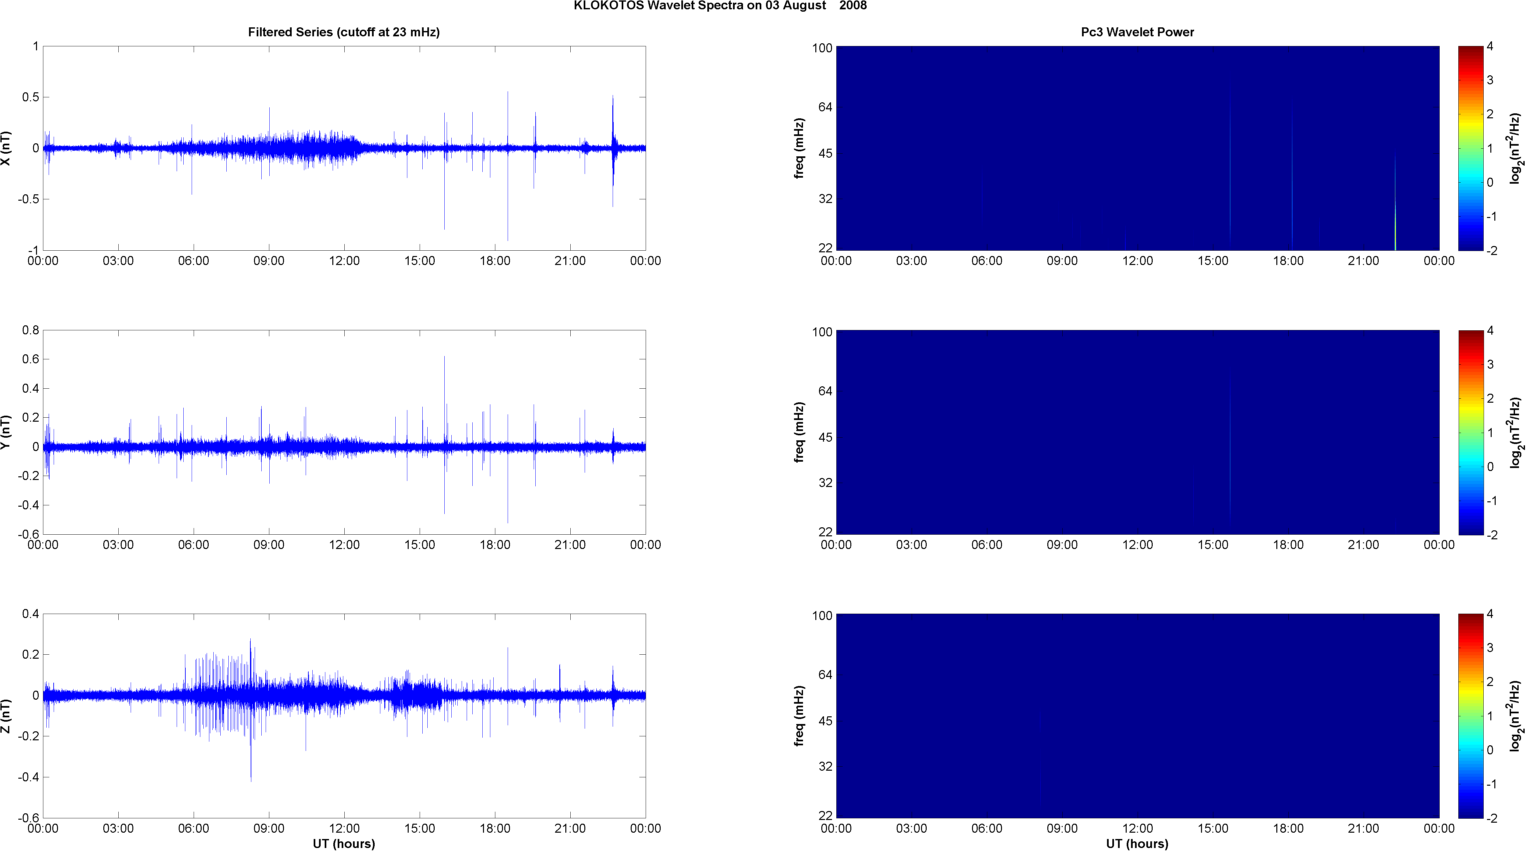Click UT (hours) label under the bottom wavelet plot
Viewport: 1526px width, 851px height.
click(x=1137, y=844)
